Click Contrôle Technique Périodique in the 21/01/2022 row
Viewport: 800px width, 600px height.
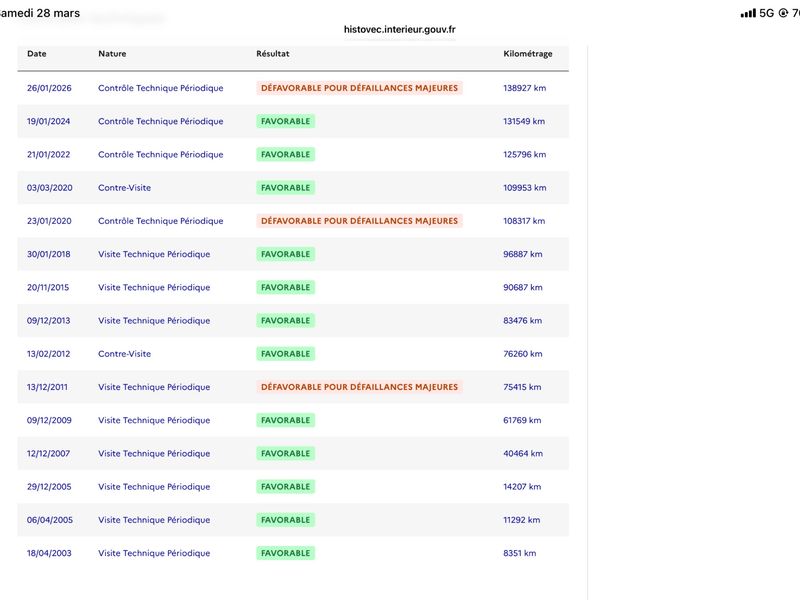pyautogui.click(x=161, y=154)
